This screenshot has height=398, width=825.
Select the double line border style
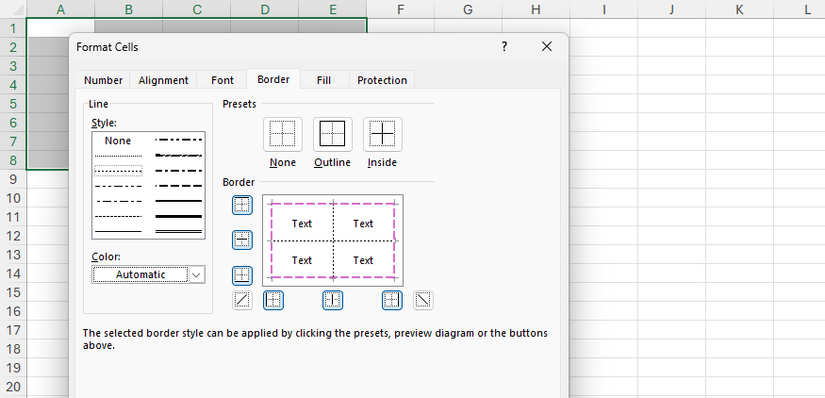coord(179,231)
